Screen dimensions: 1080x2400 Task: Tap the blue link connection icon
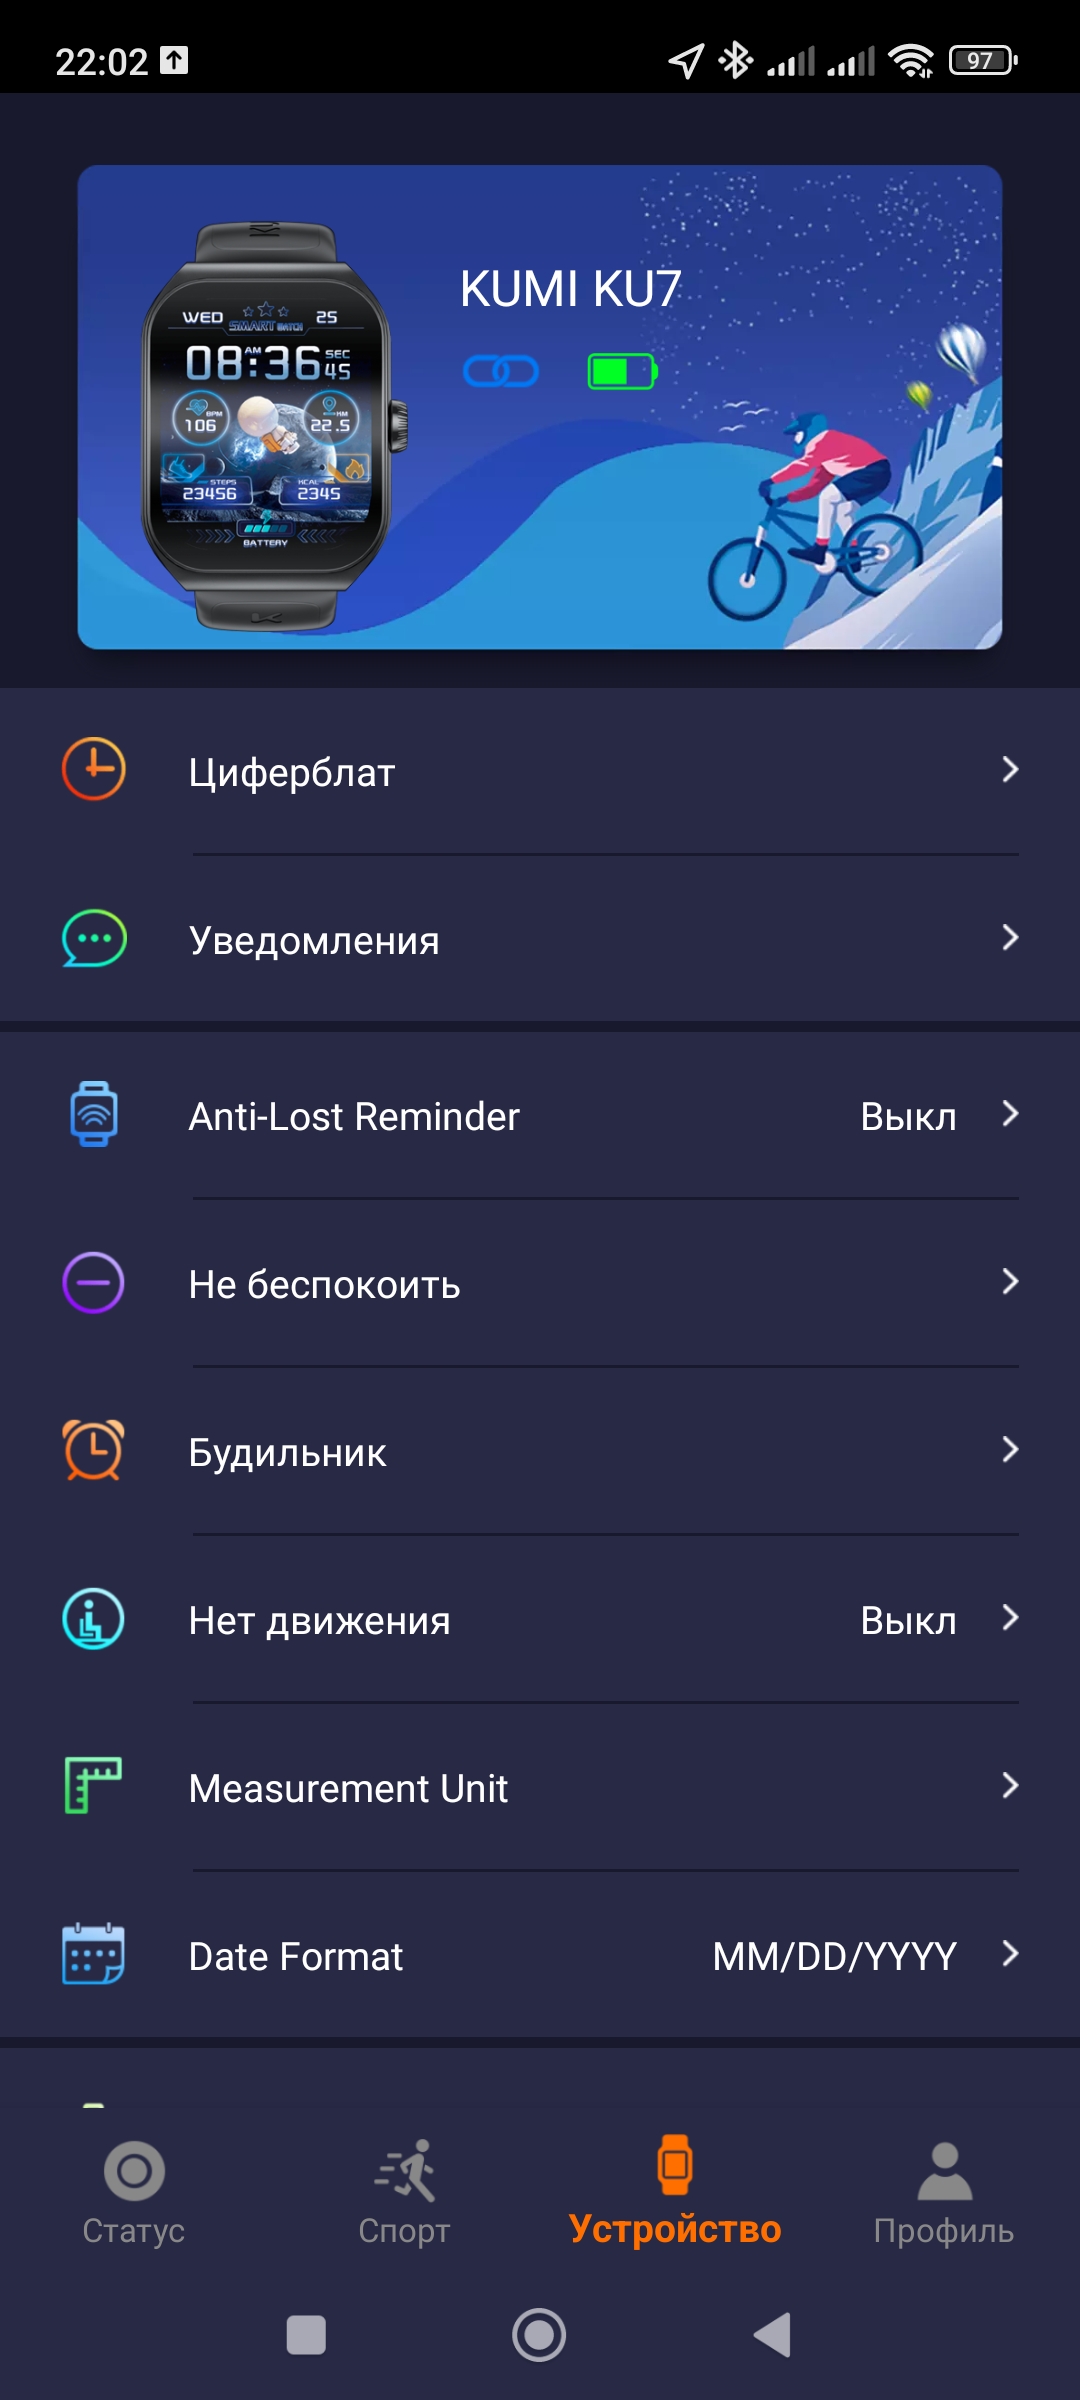coord(501,372)
